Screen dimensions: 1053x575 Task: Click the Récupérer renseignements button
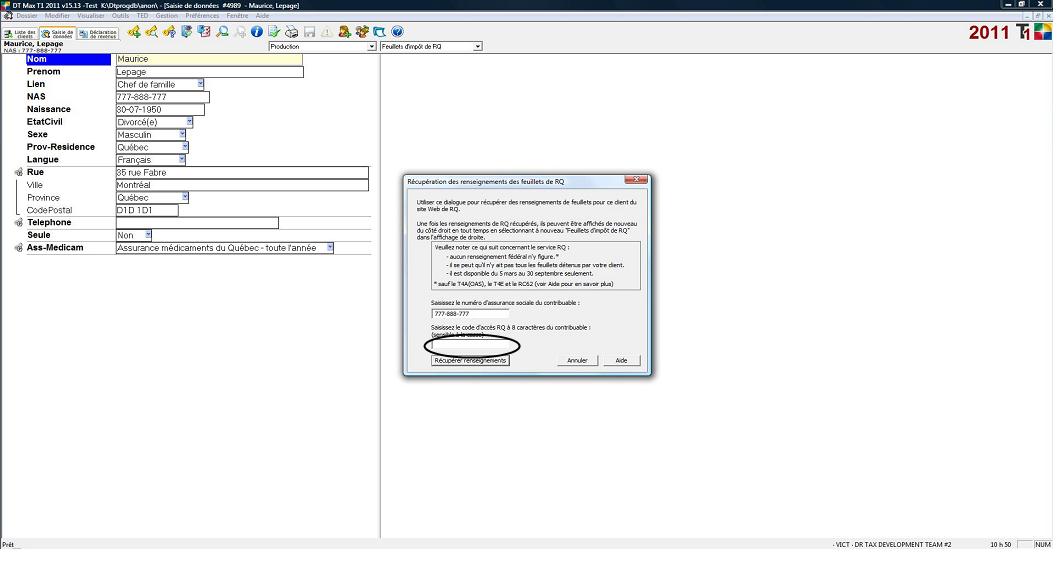point(470,361)
